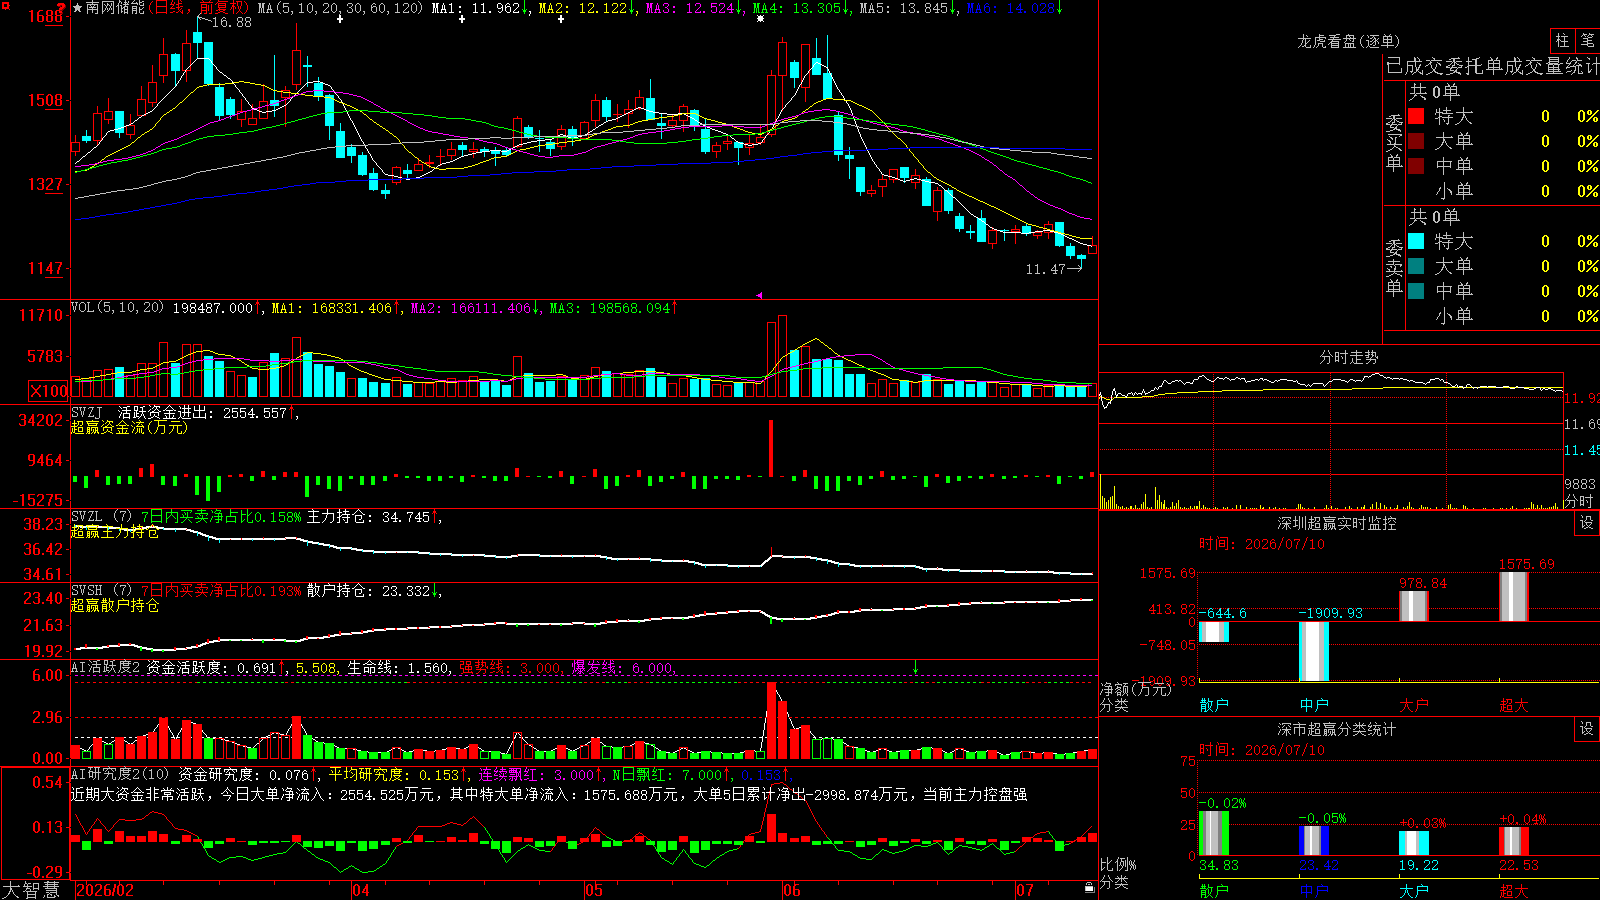
Task: Select the 分时走势 panel header
Action: 1349,357
